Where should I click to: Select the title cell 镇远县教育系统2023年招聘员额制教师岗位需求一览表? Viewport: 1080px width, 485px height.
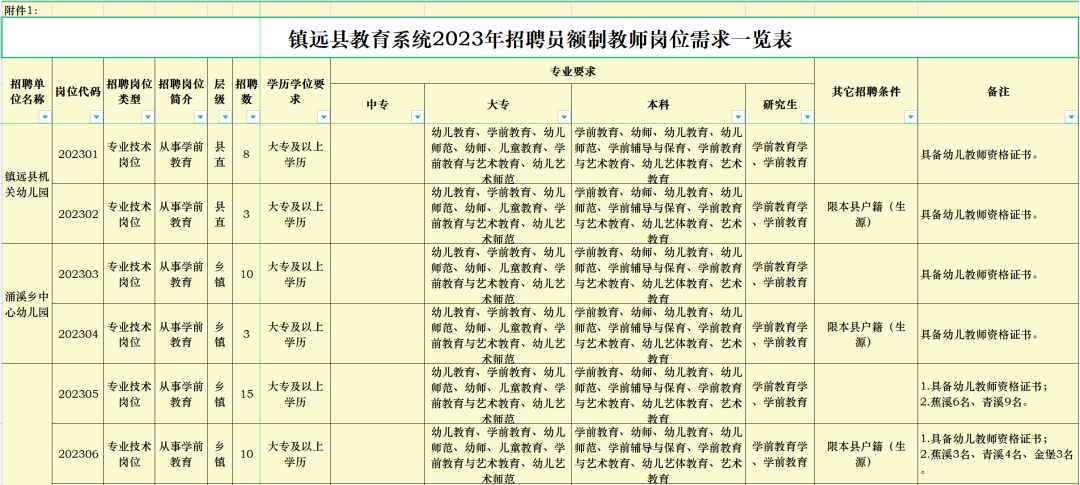(x=540, y=38)
